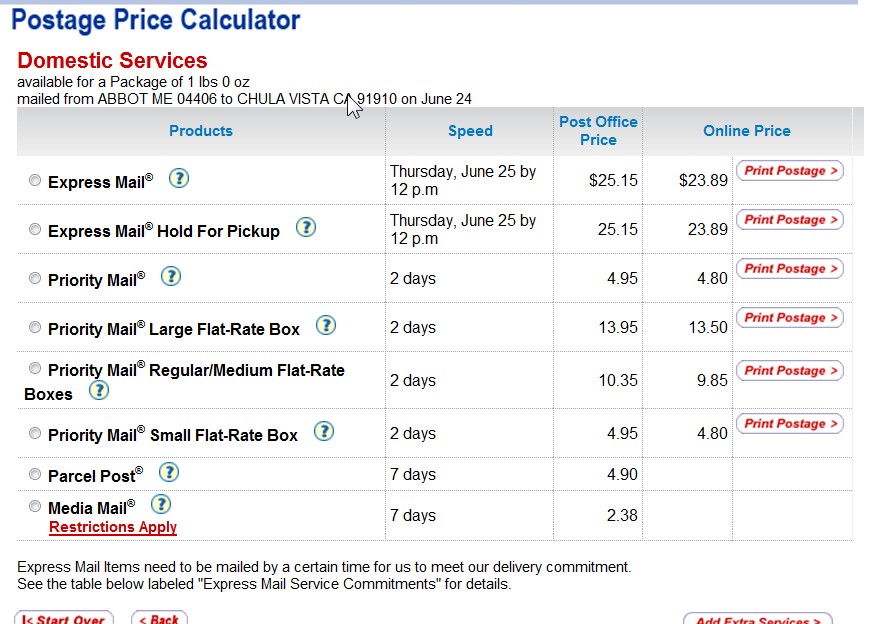Select the Media Mail radio button
Screen dimensions: 876x624
pyautogui.click(x=35, y=506)
